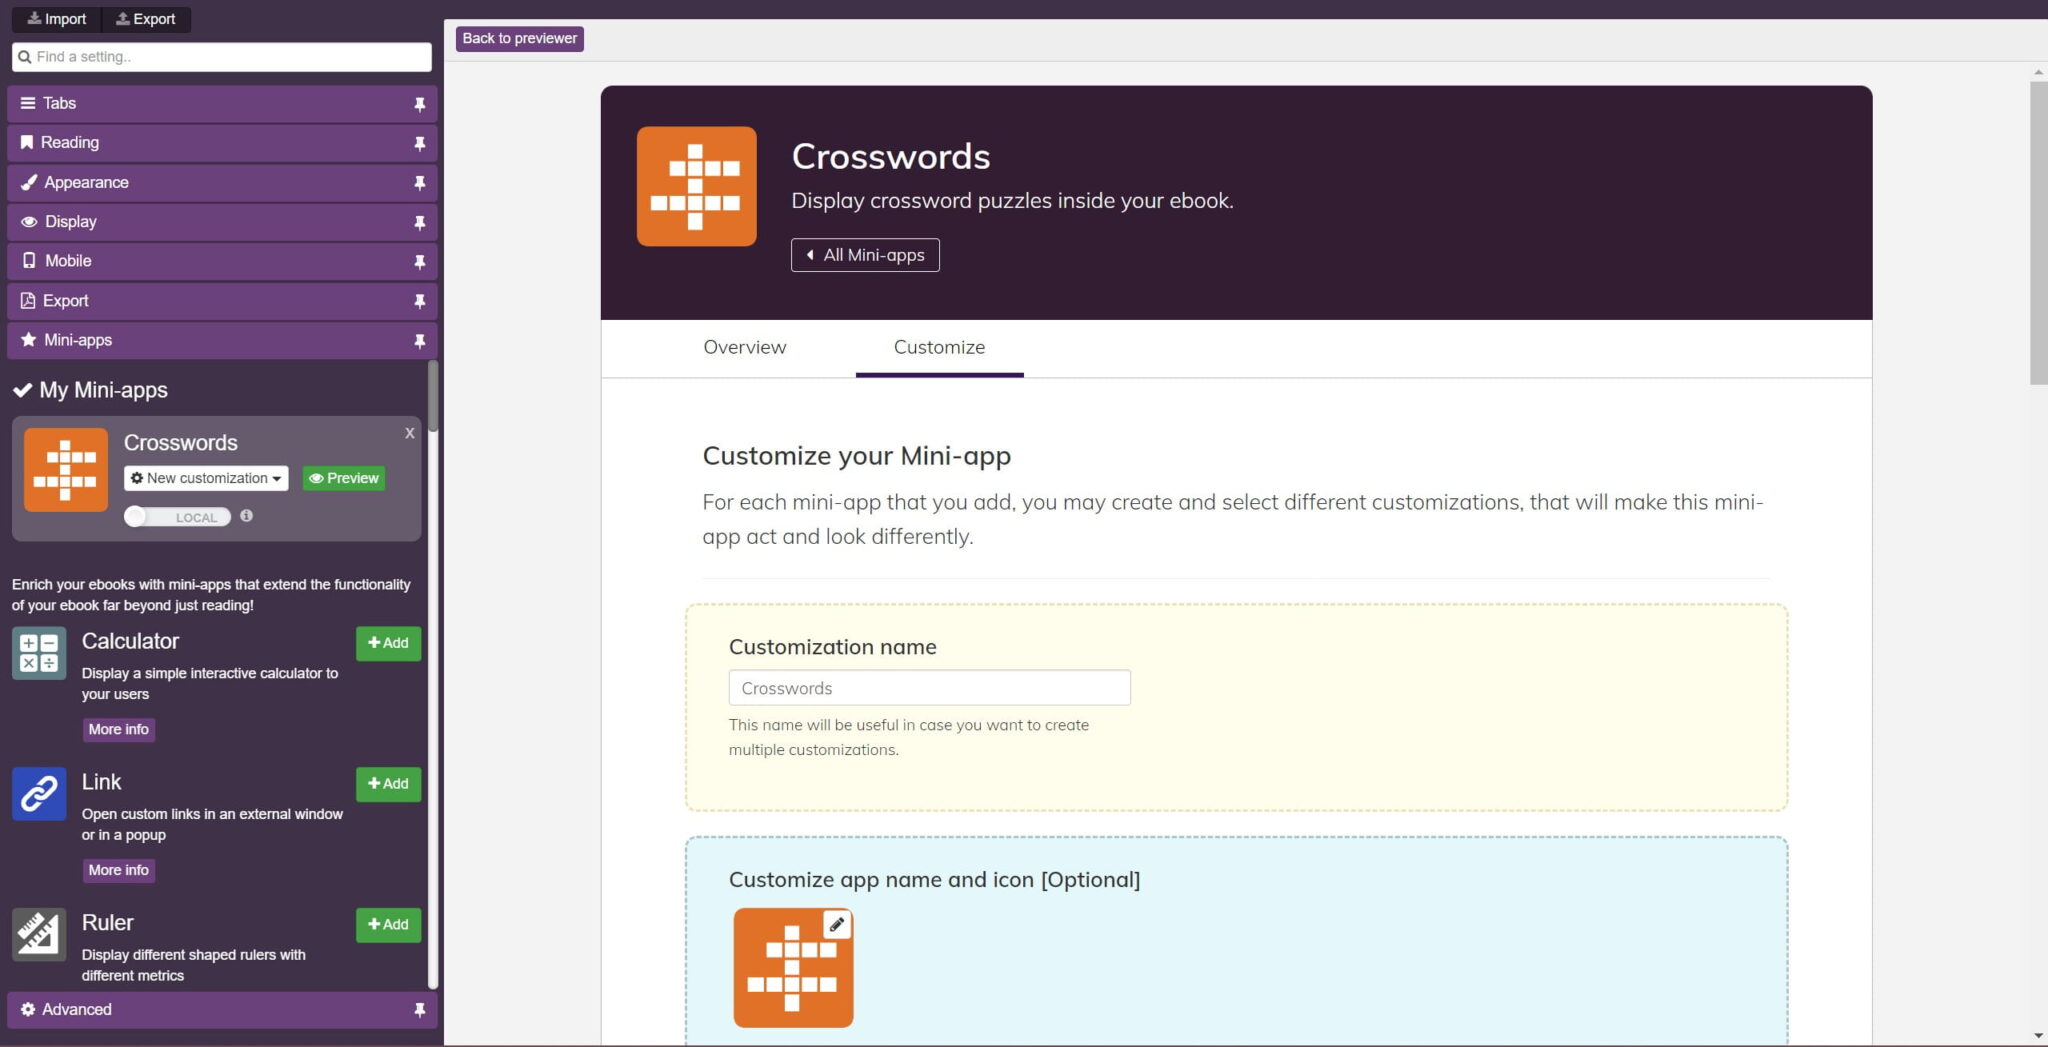Click the Calculator mini-app icon
Viewport: 2048px width, 1047px height.
coord(38,653)
